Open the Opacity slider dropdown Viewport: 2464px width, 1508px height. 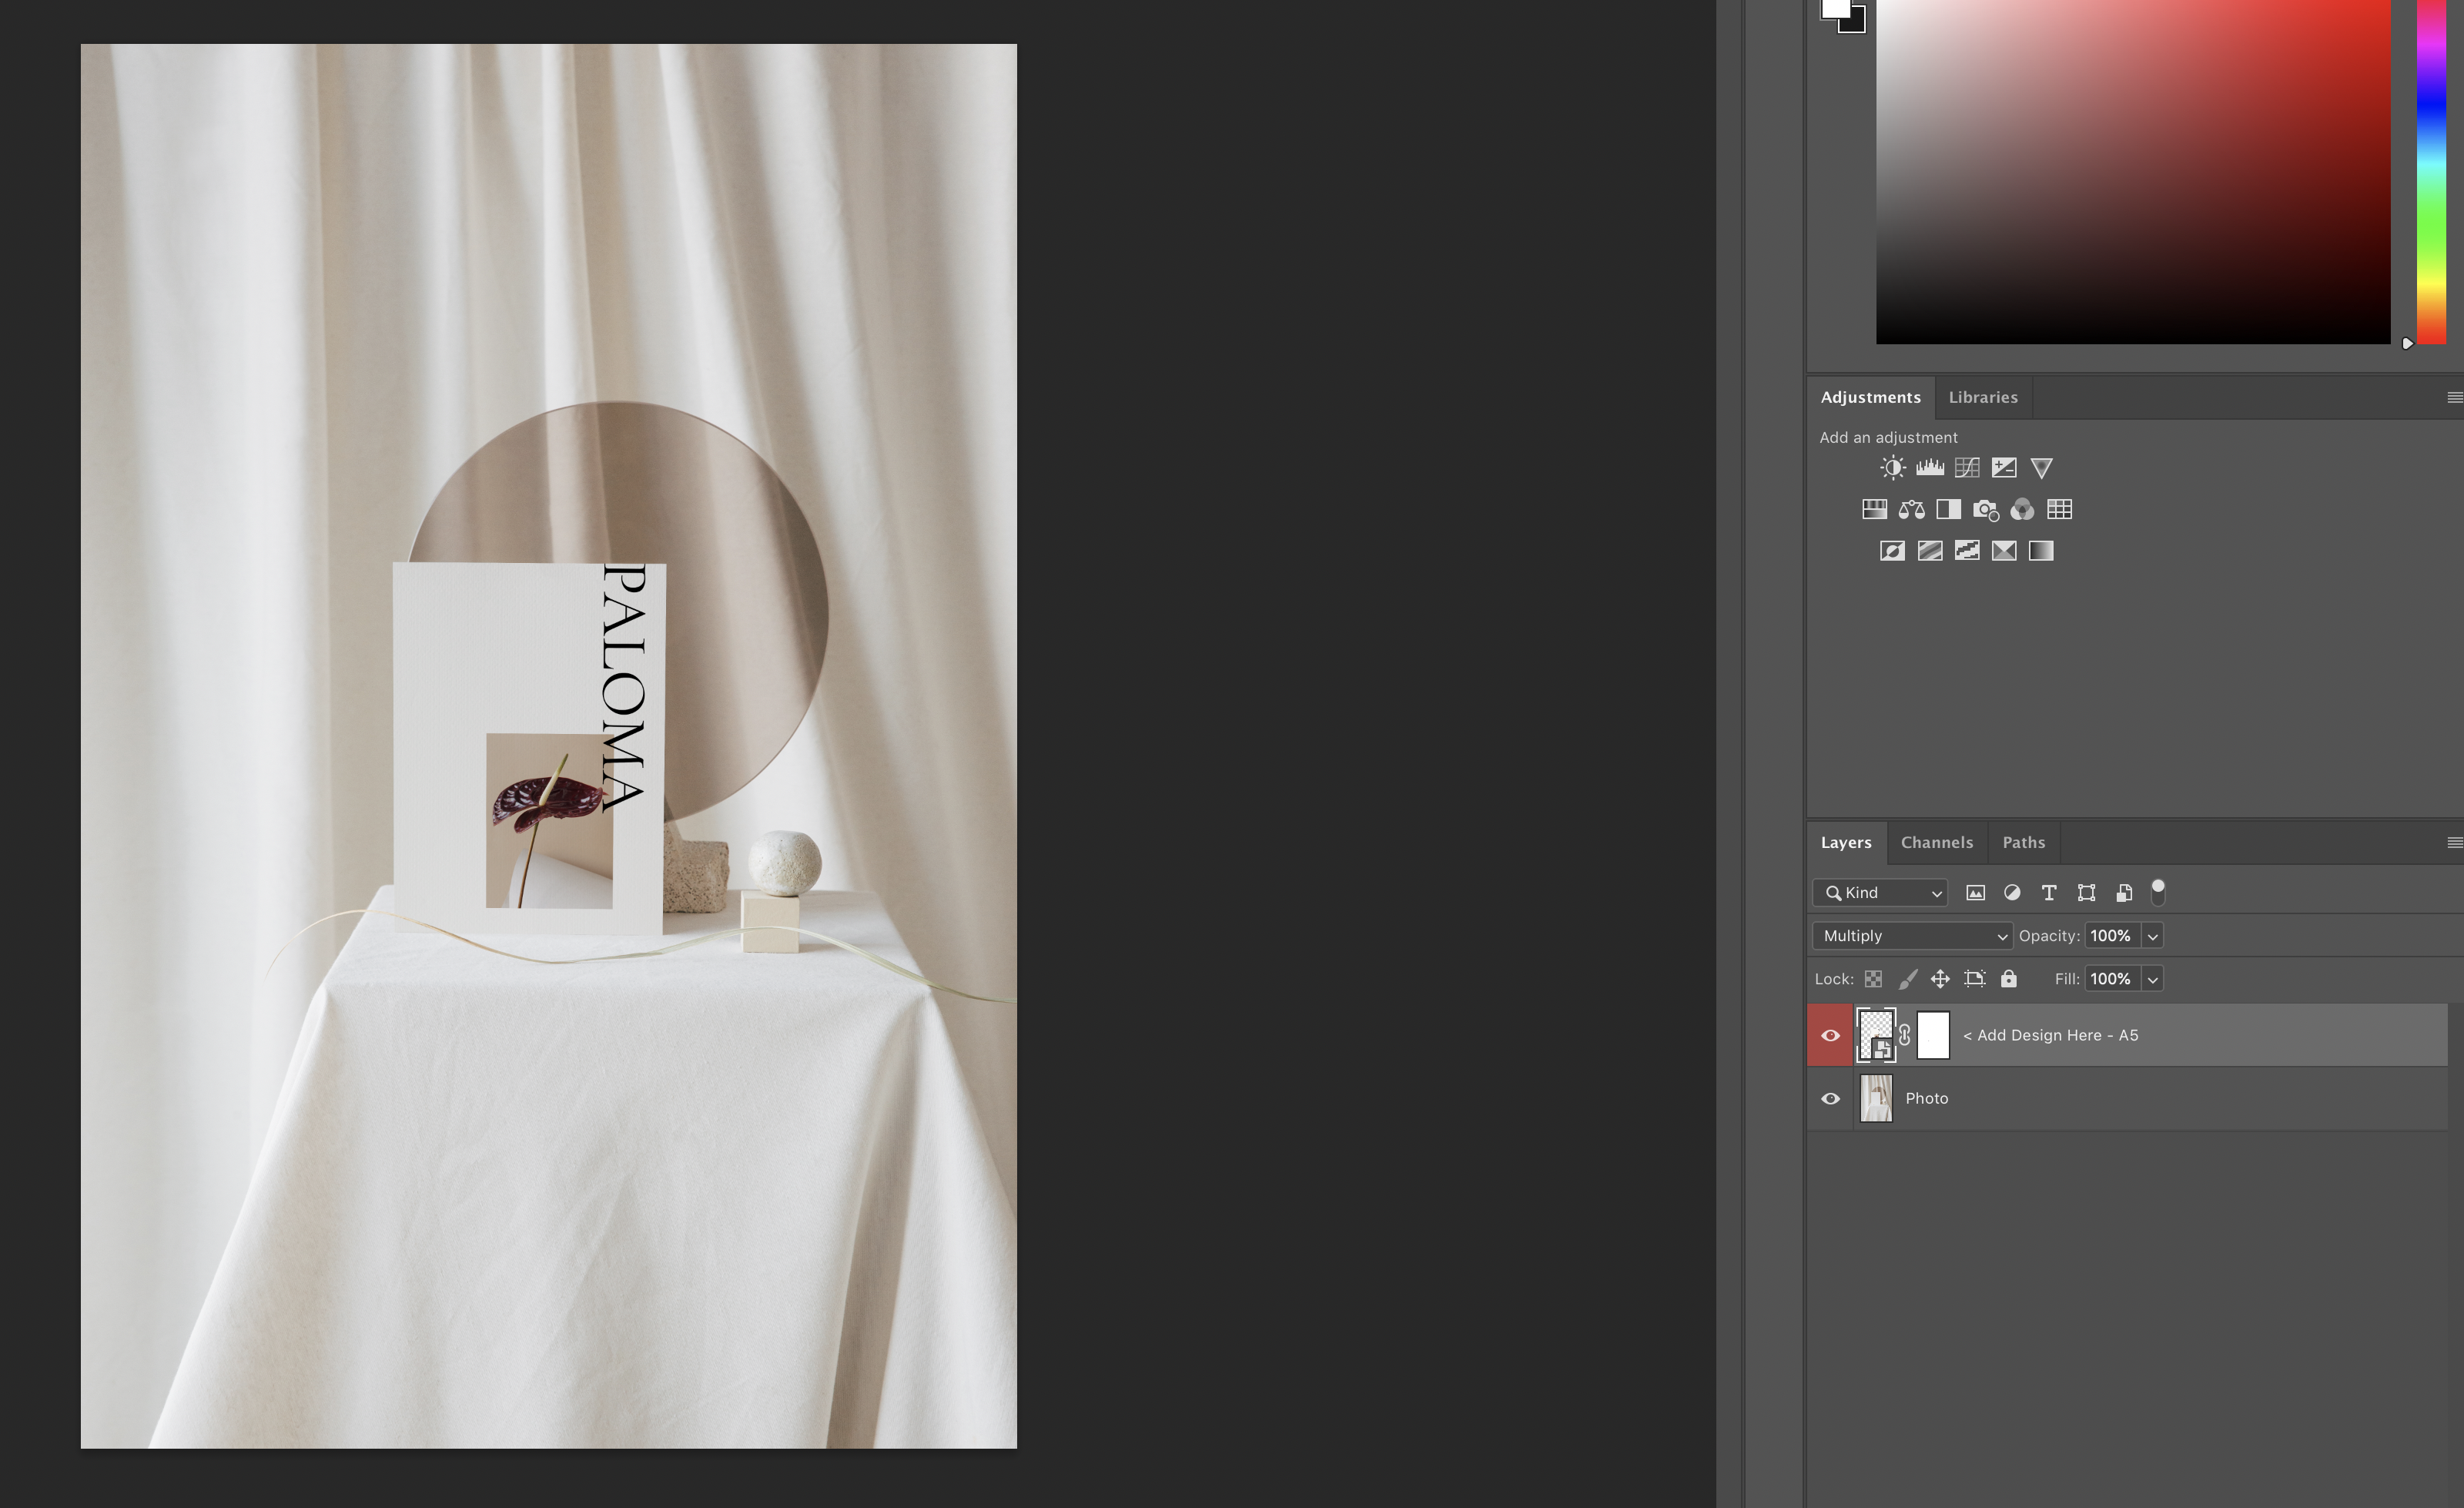pos(2153,936)
